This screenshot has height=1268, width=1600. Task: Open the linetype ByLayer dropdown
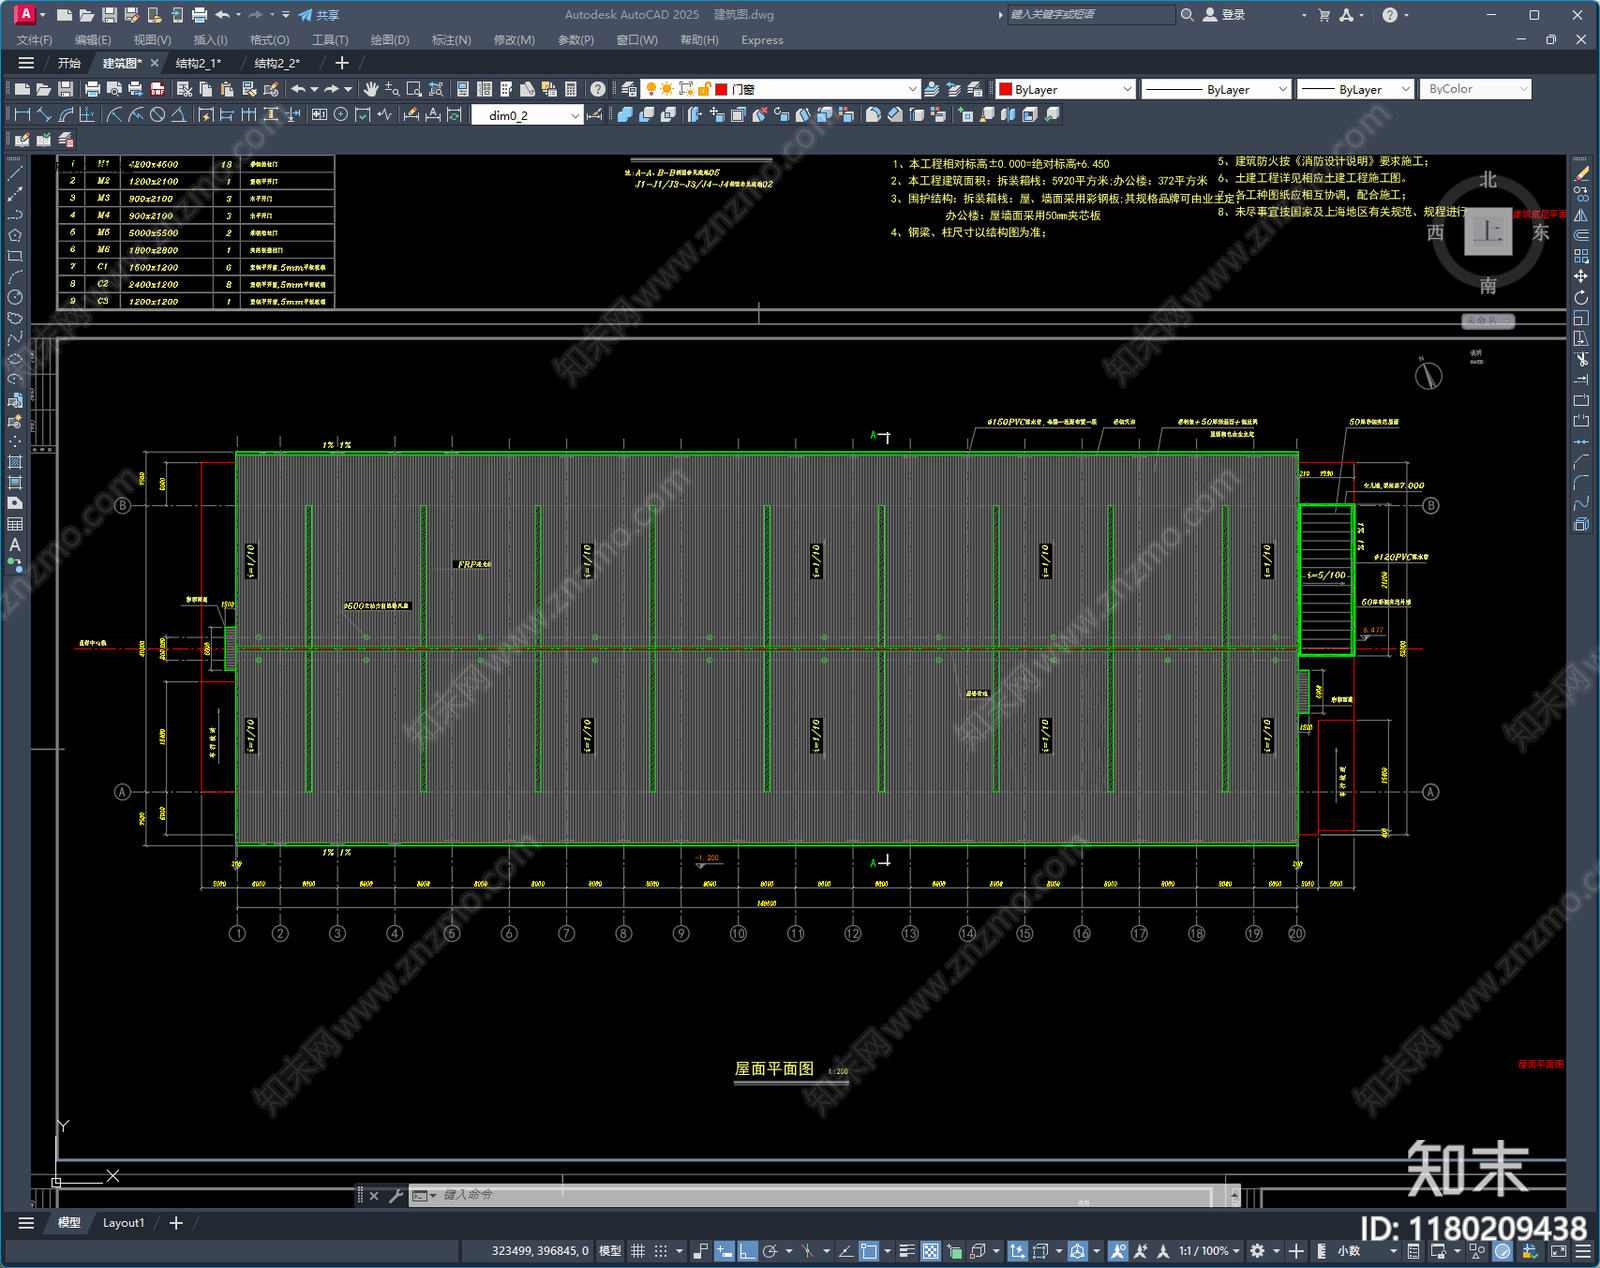1216,89
